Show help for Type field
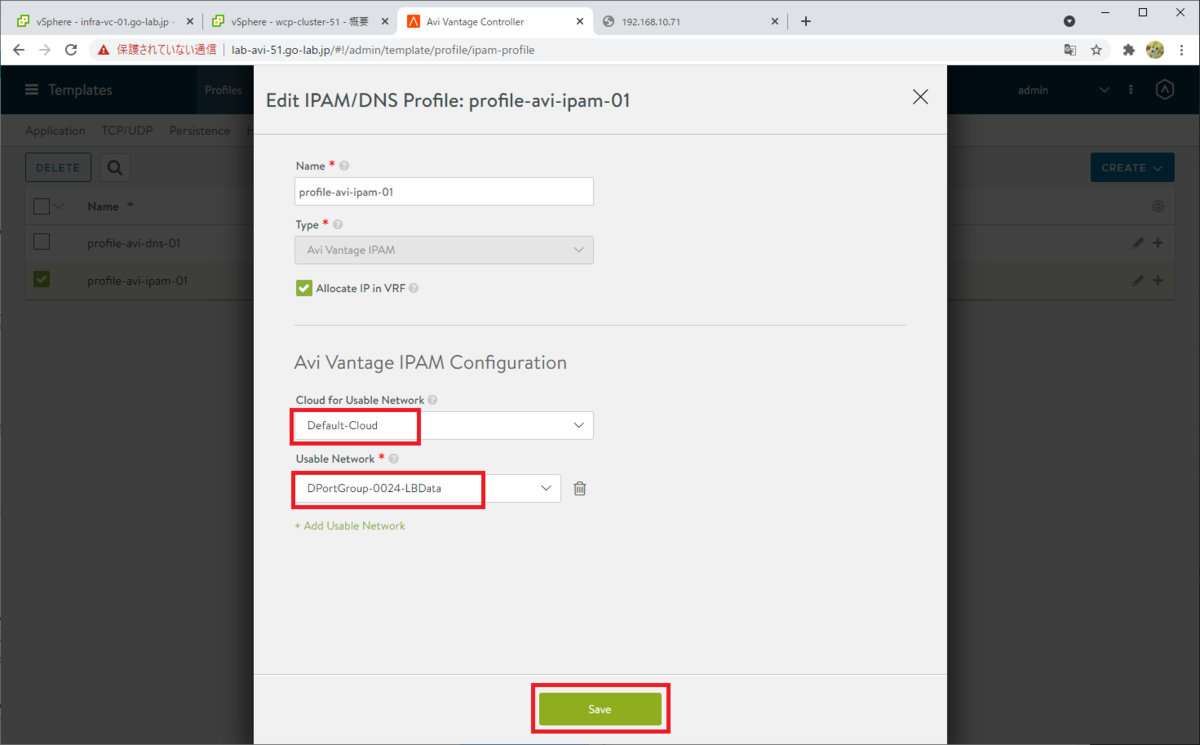1200x745 pixels. tap(337, 225)
